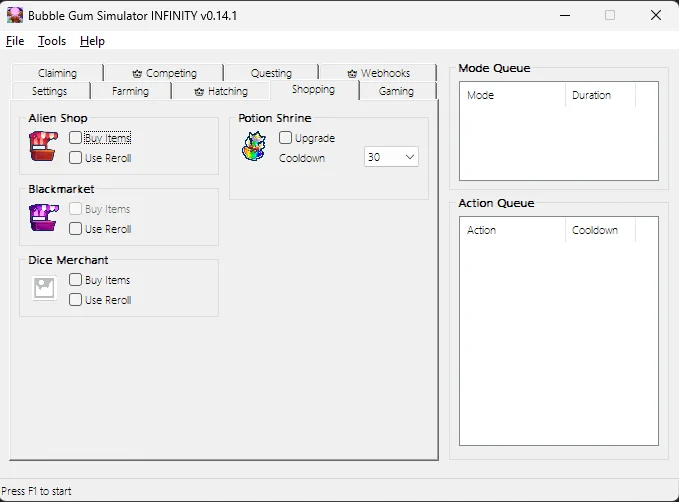
Task: Select the Shopping tab
Action: pyautogui.click(x=314, y=90)
